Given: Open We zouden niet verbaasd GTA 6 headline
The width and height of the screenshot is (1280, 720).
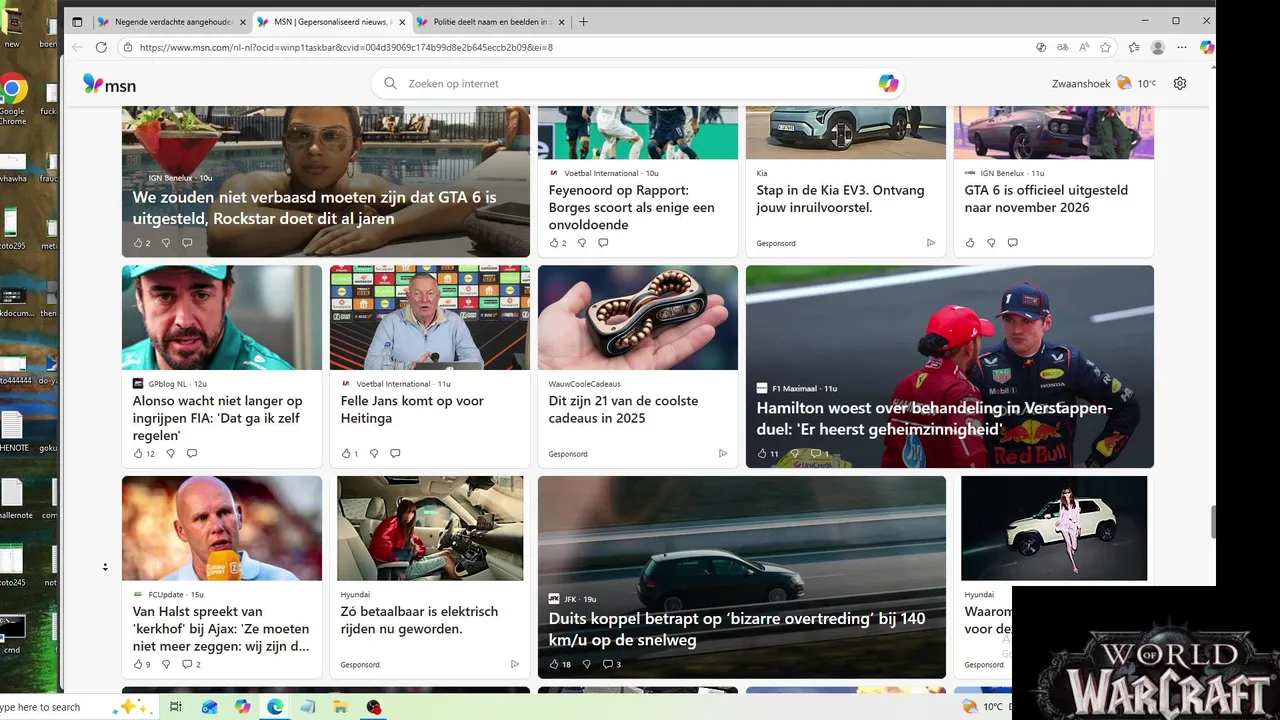Looking at the screenshot, I should tap(314, 208).
